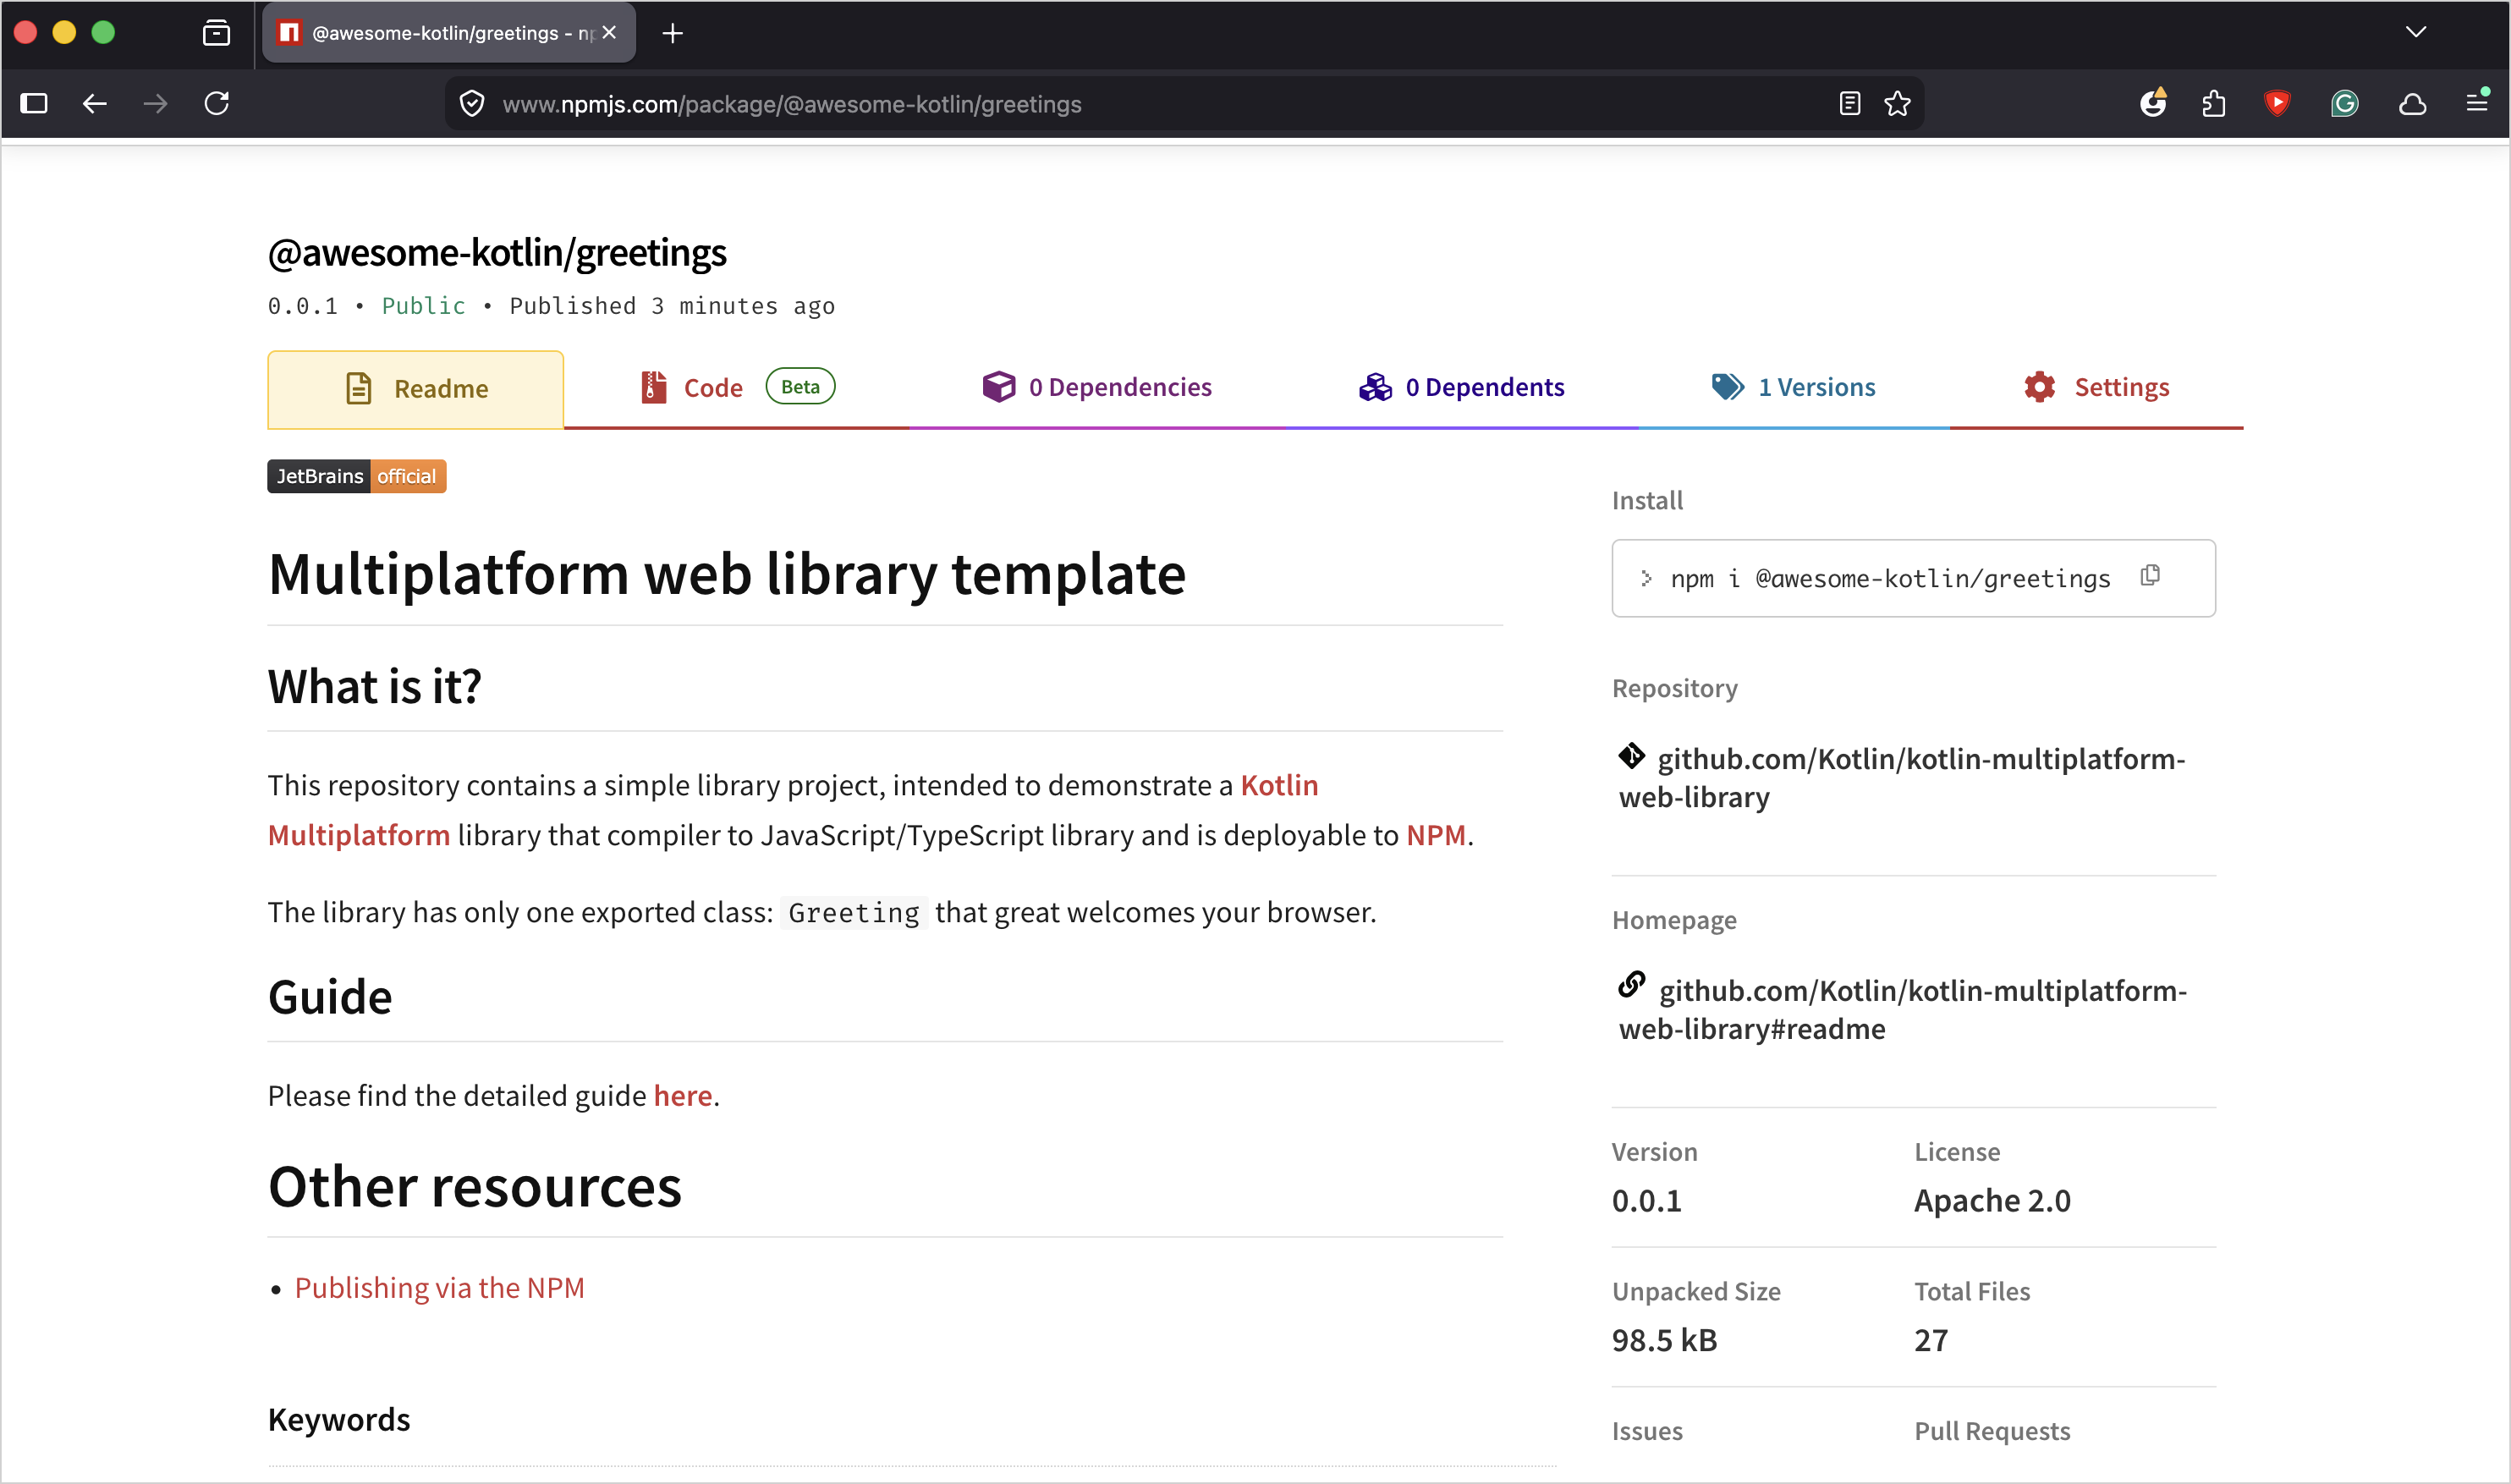Click the cloud sync icon in toolbar
Image resolution: width=2511 pixels, height=1484 pixels.
tap(2411, 103)
